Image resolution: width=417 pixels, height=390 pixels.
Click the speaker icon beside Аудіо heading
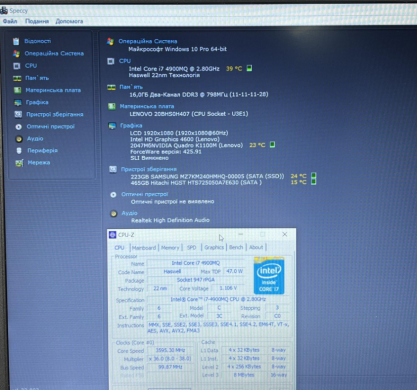(114, 214)
